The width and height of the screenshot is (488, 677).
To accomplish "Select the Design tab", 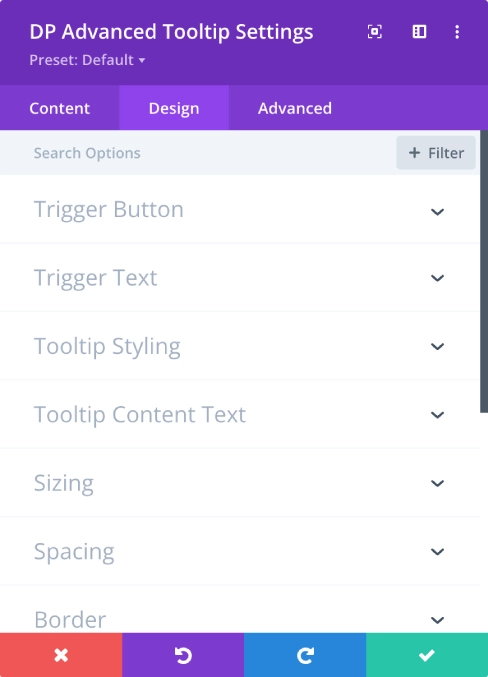I will [174, 108].
